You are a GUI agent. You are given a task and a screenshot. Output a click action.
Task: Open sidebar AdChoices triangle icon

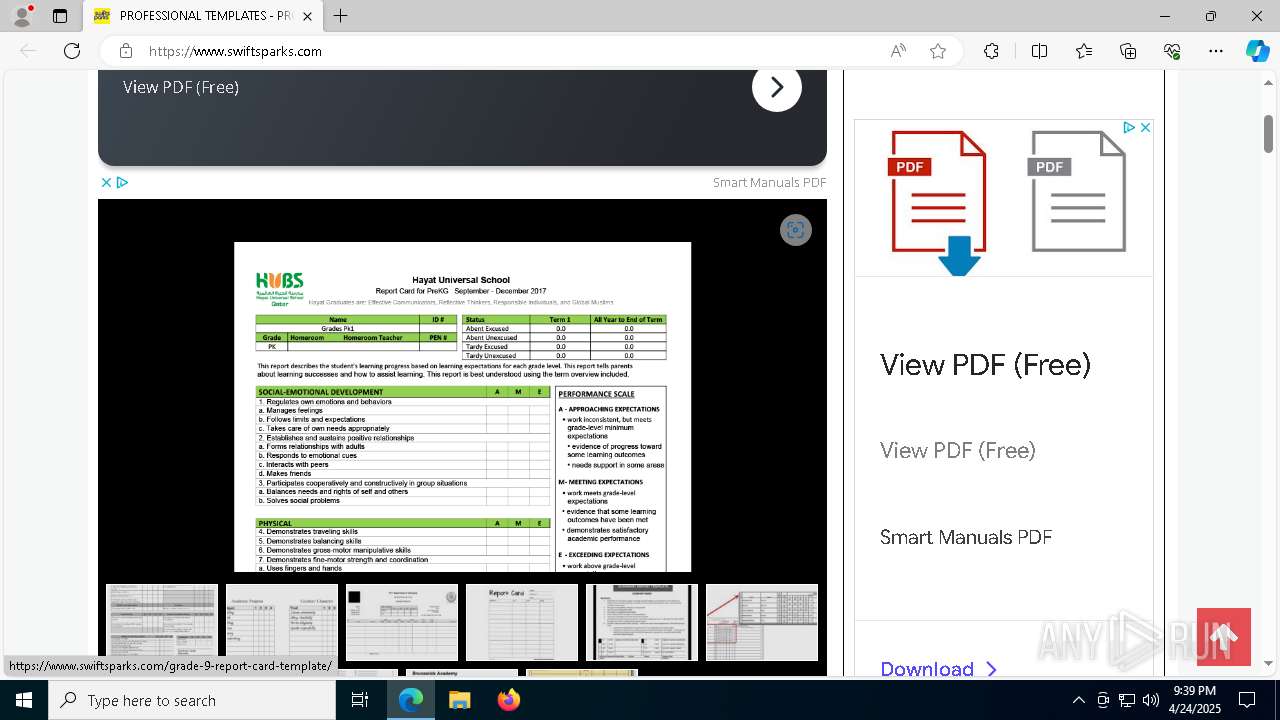pyautogui.click(x=1129, y=127)
